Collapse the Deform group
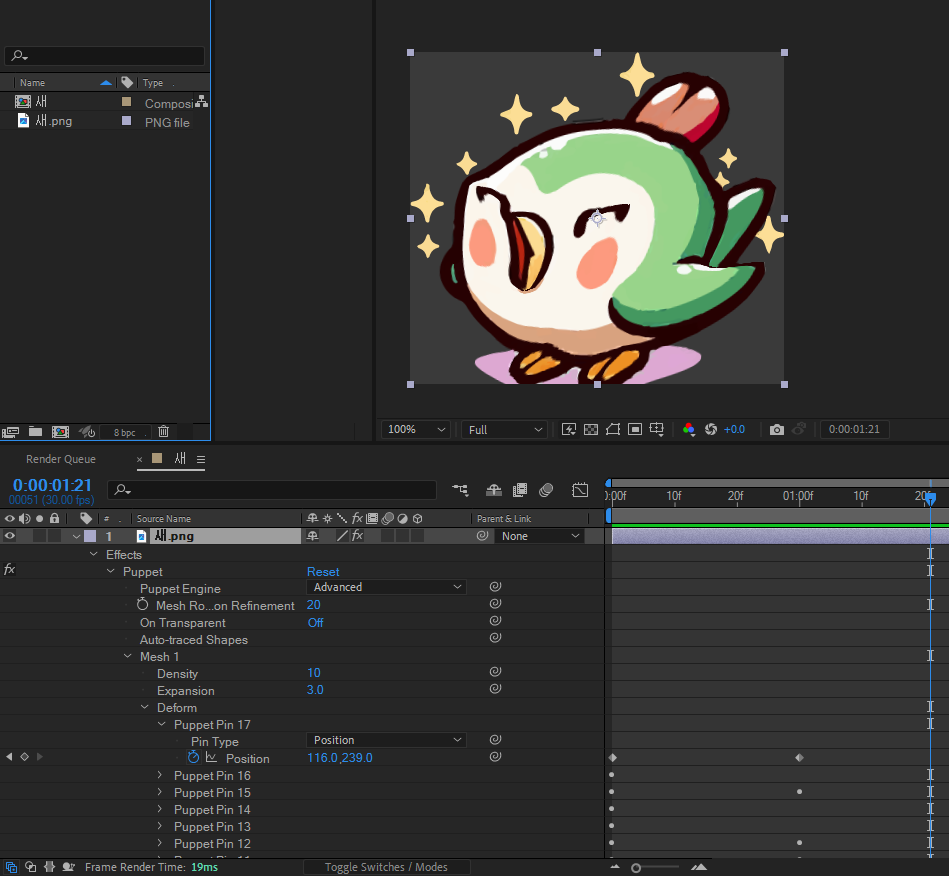Screen dimensions: 949x876 [145, 706]
